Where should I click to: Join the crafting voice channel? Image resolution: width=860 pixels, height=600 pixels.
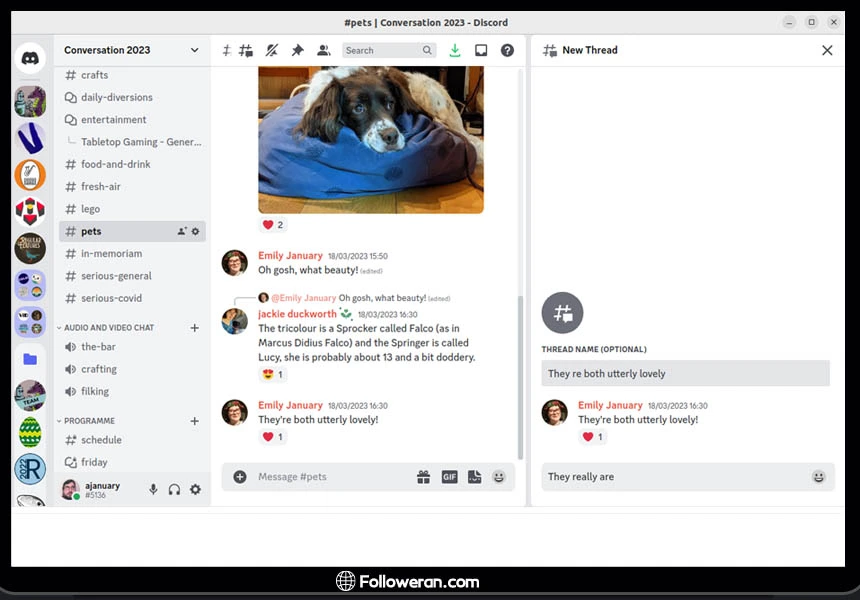99,369
